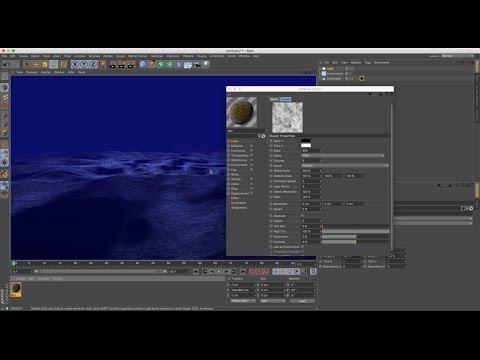This screenshot has width=480, height=360.
Task: Disable the Bump channel checkbox
Action: tap(251, 174)
